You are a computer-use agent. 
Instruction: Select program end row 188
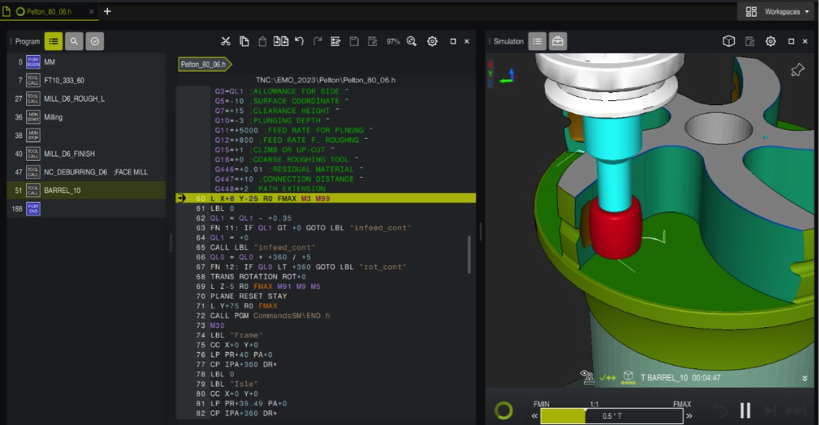pos(87,209)
